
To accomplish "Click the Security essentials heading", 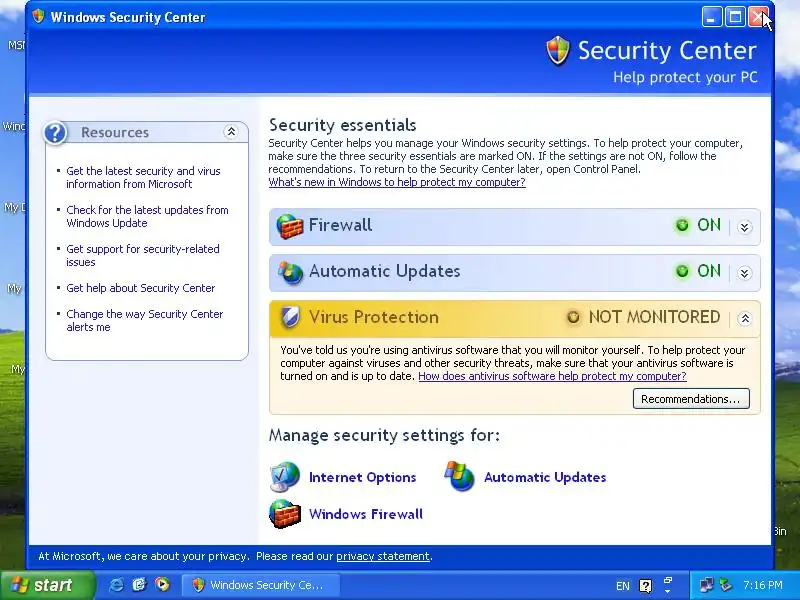I will coord(342,125).
